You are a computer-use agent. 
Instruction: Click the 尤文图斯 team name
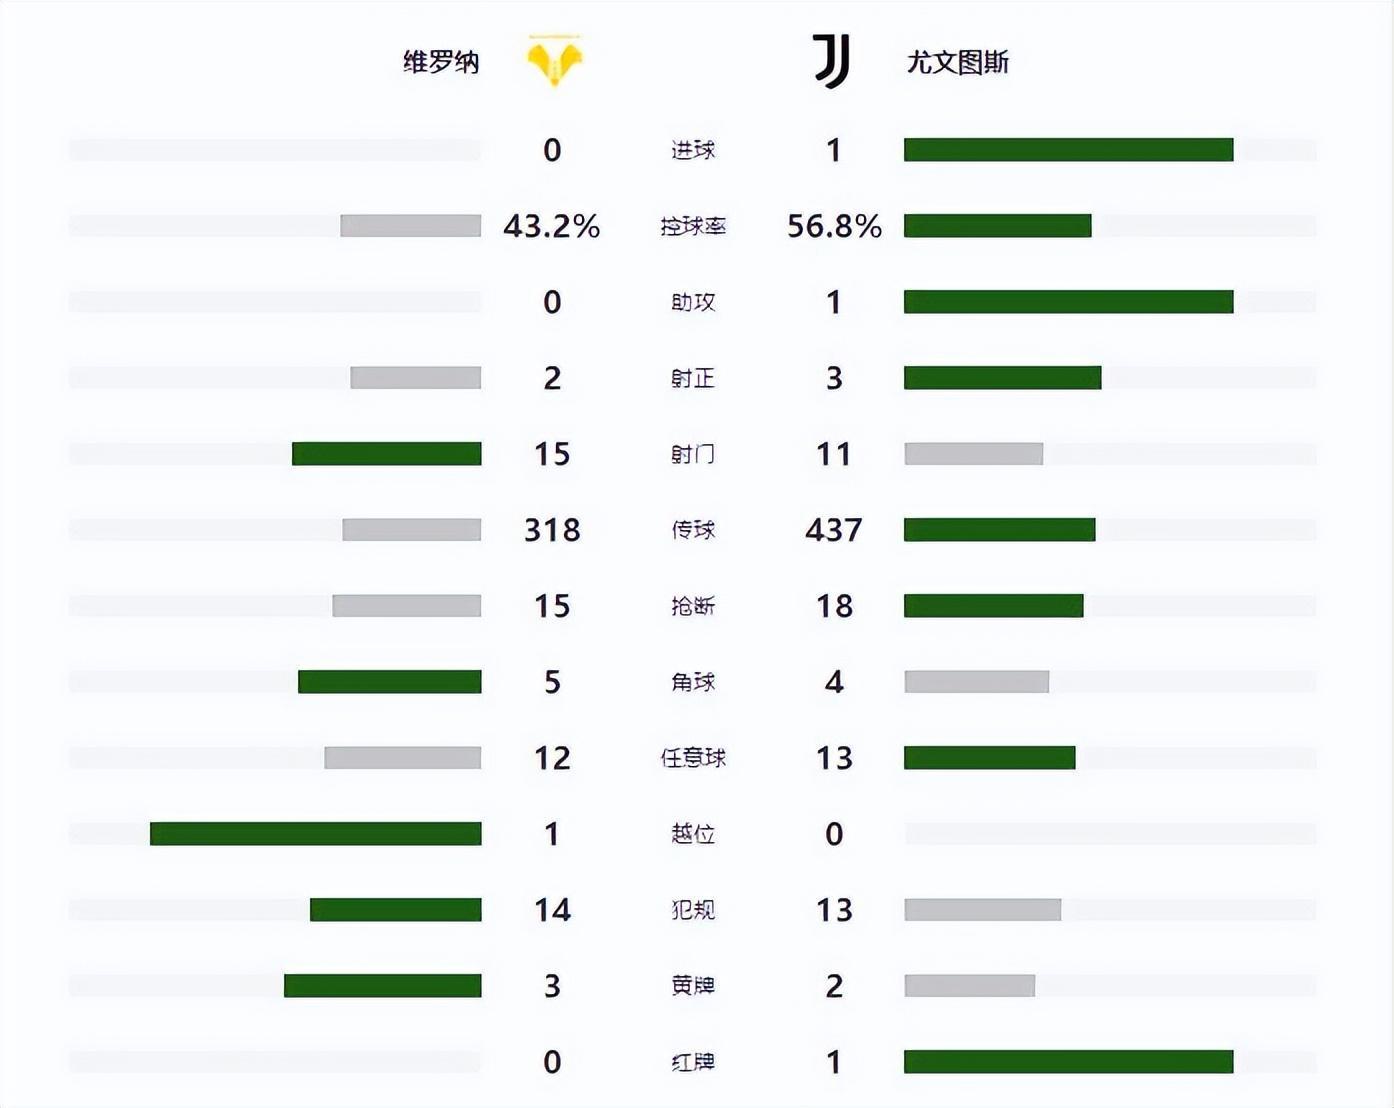[x=957, y=62]
